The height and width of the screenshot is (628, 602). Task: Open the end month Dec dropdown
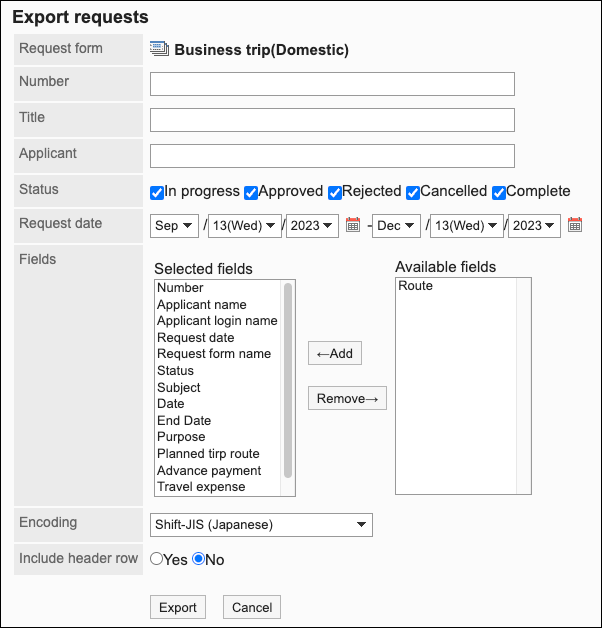396,226
